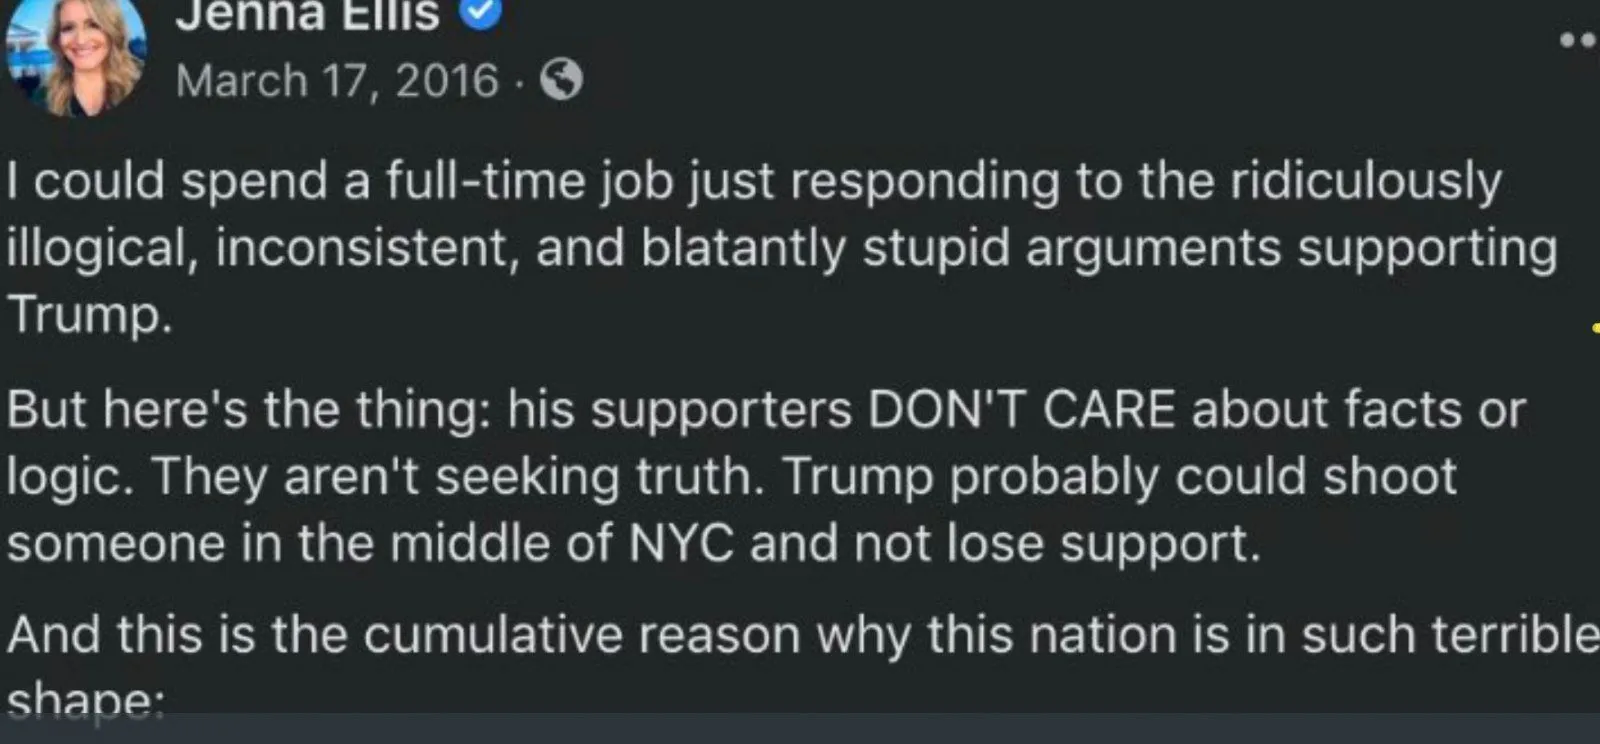The image size is (1600, 744).
Task: Click the capitalized words "DON'T CARE"
Action: (1021, 410)
